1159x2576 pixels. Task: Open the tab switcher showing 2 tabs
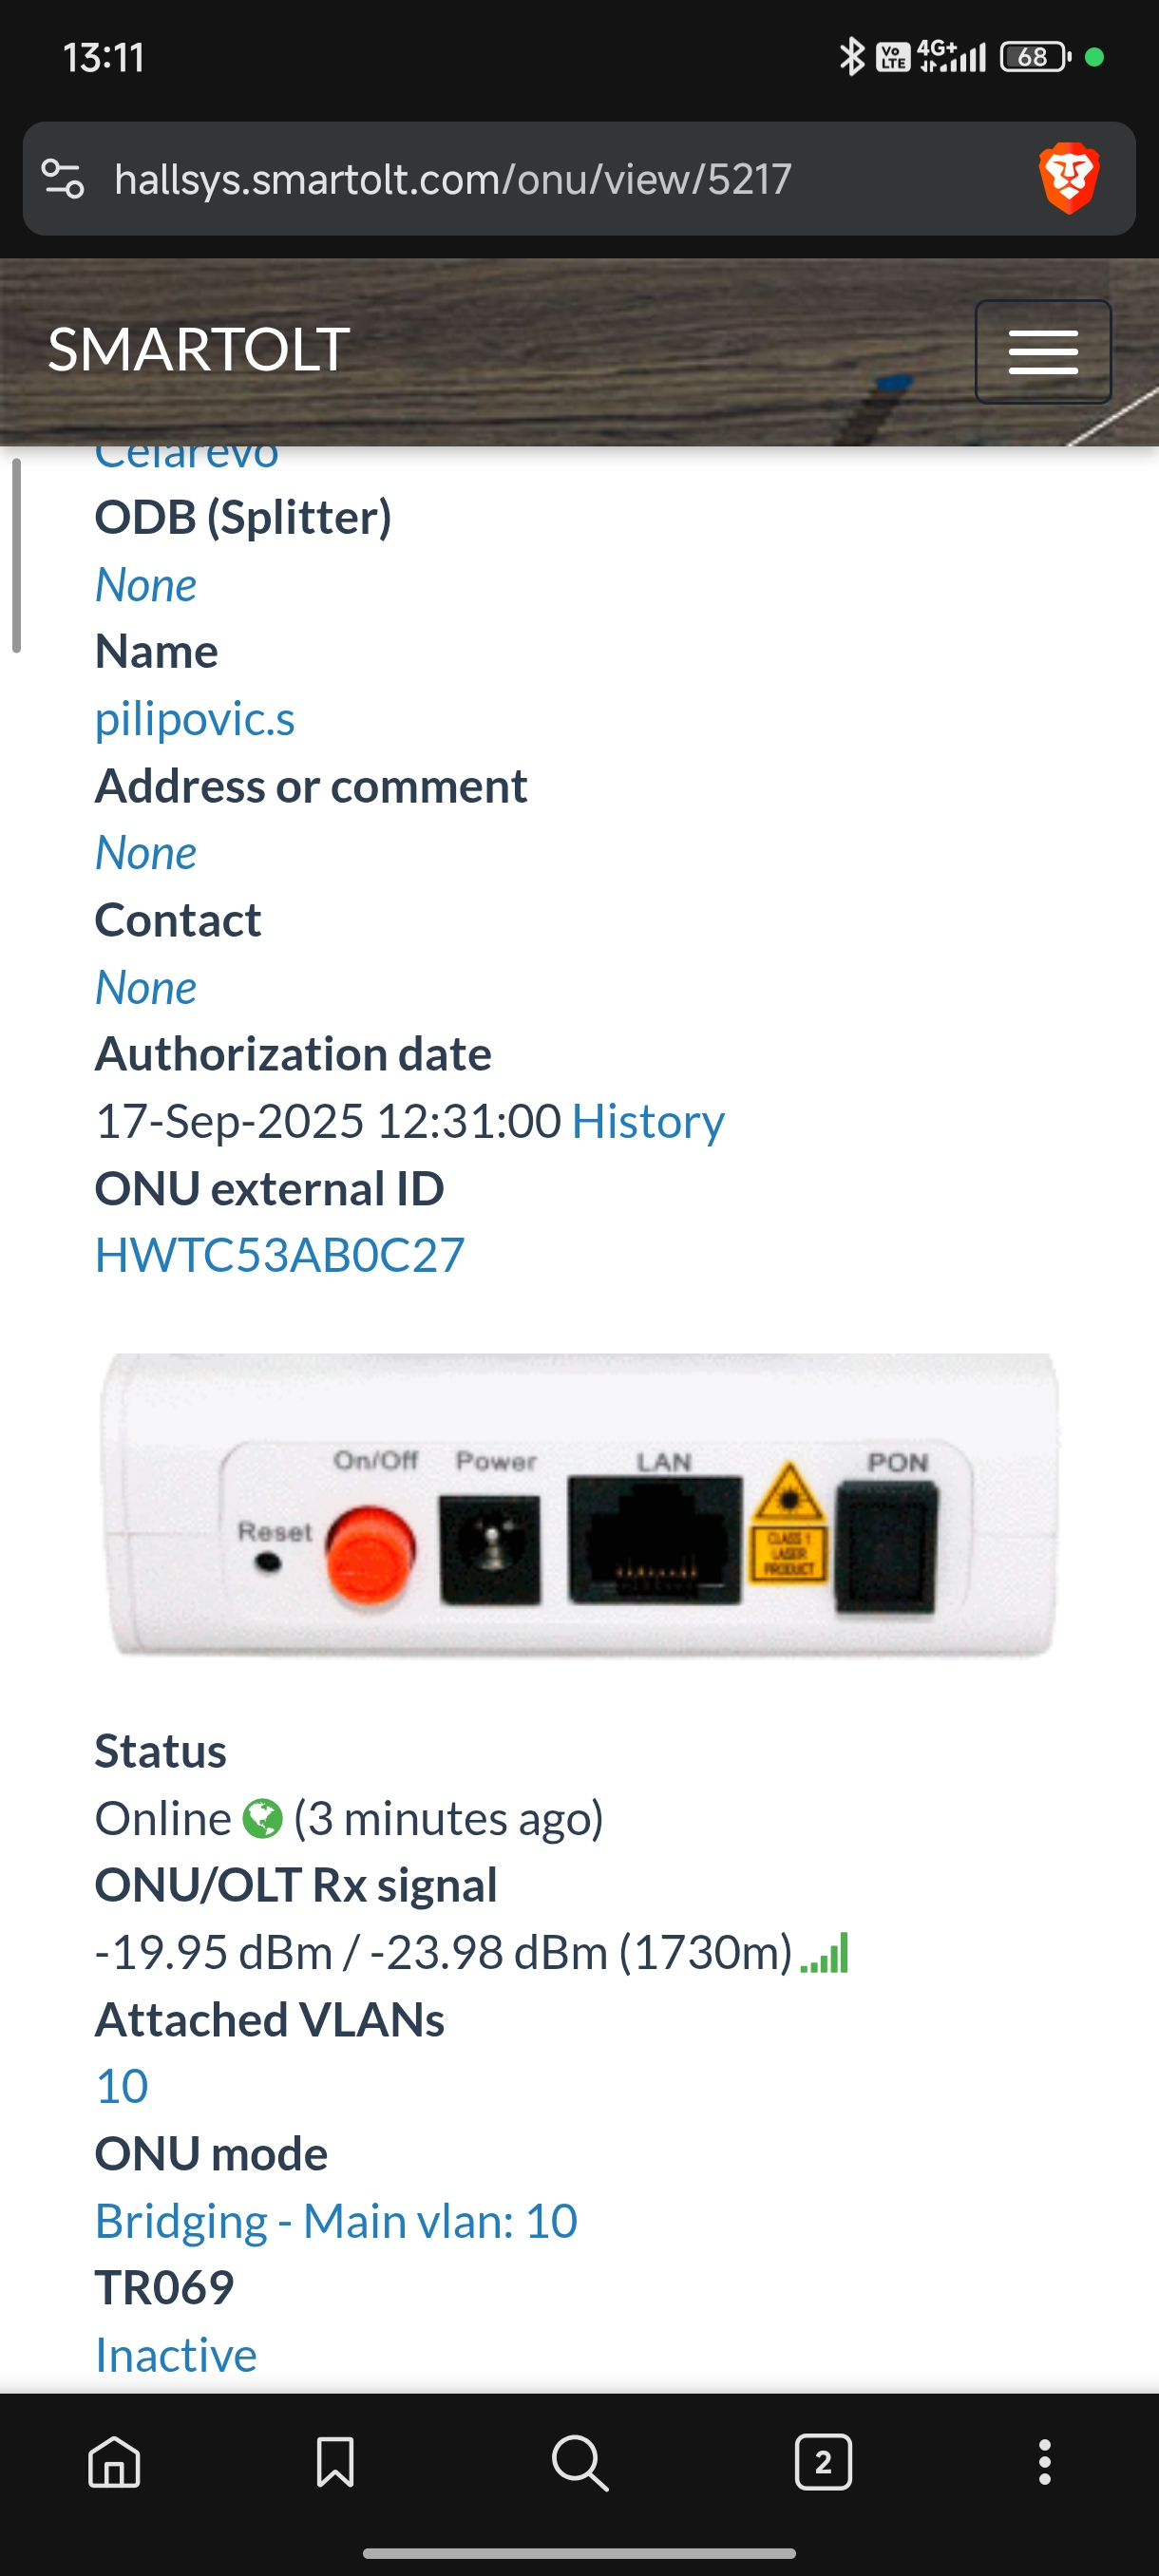823,2461
